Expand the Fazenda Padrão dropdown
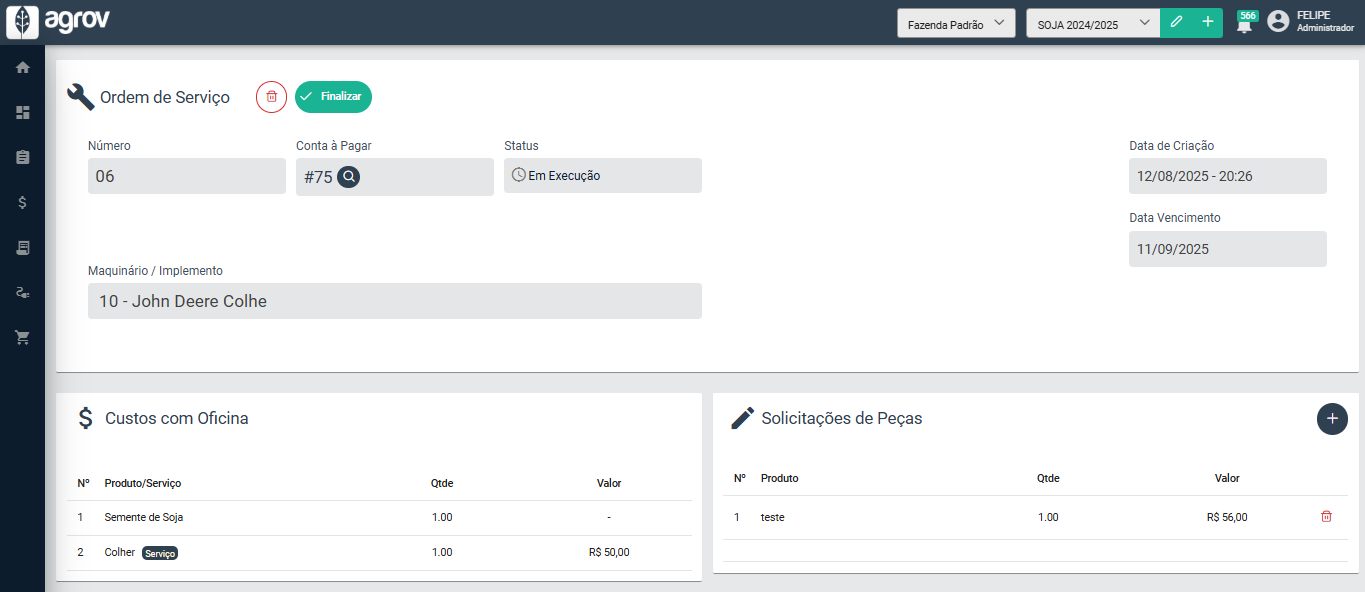Image resolution: width=1365 pixels, height=592 pixels. (x=956, y=23)
